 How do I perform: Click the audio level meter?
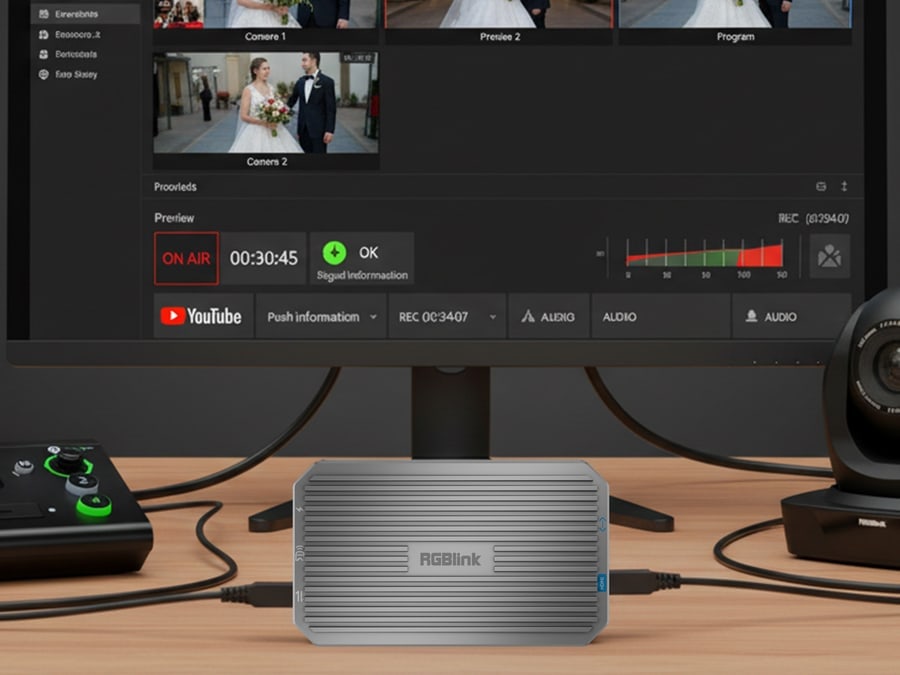point(704,257)
